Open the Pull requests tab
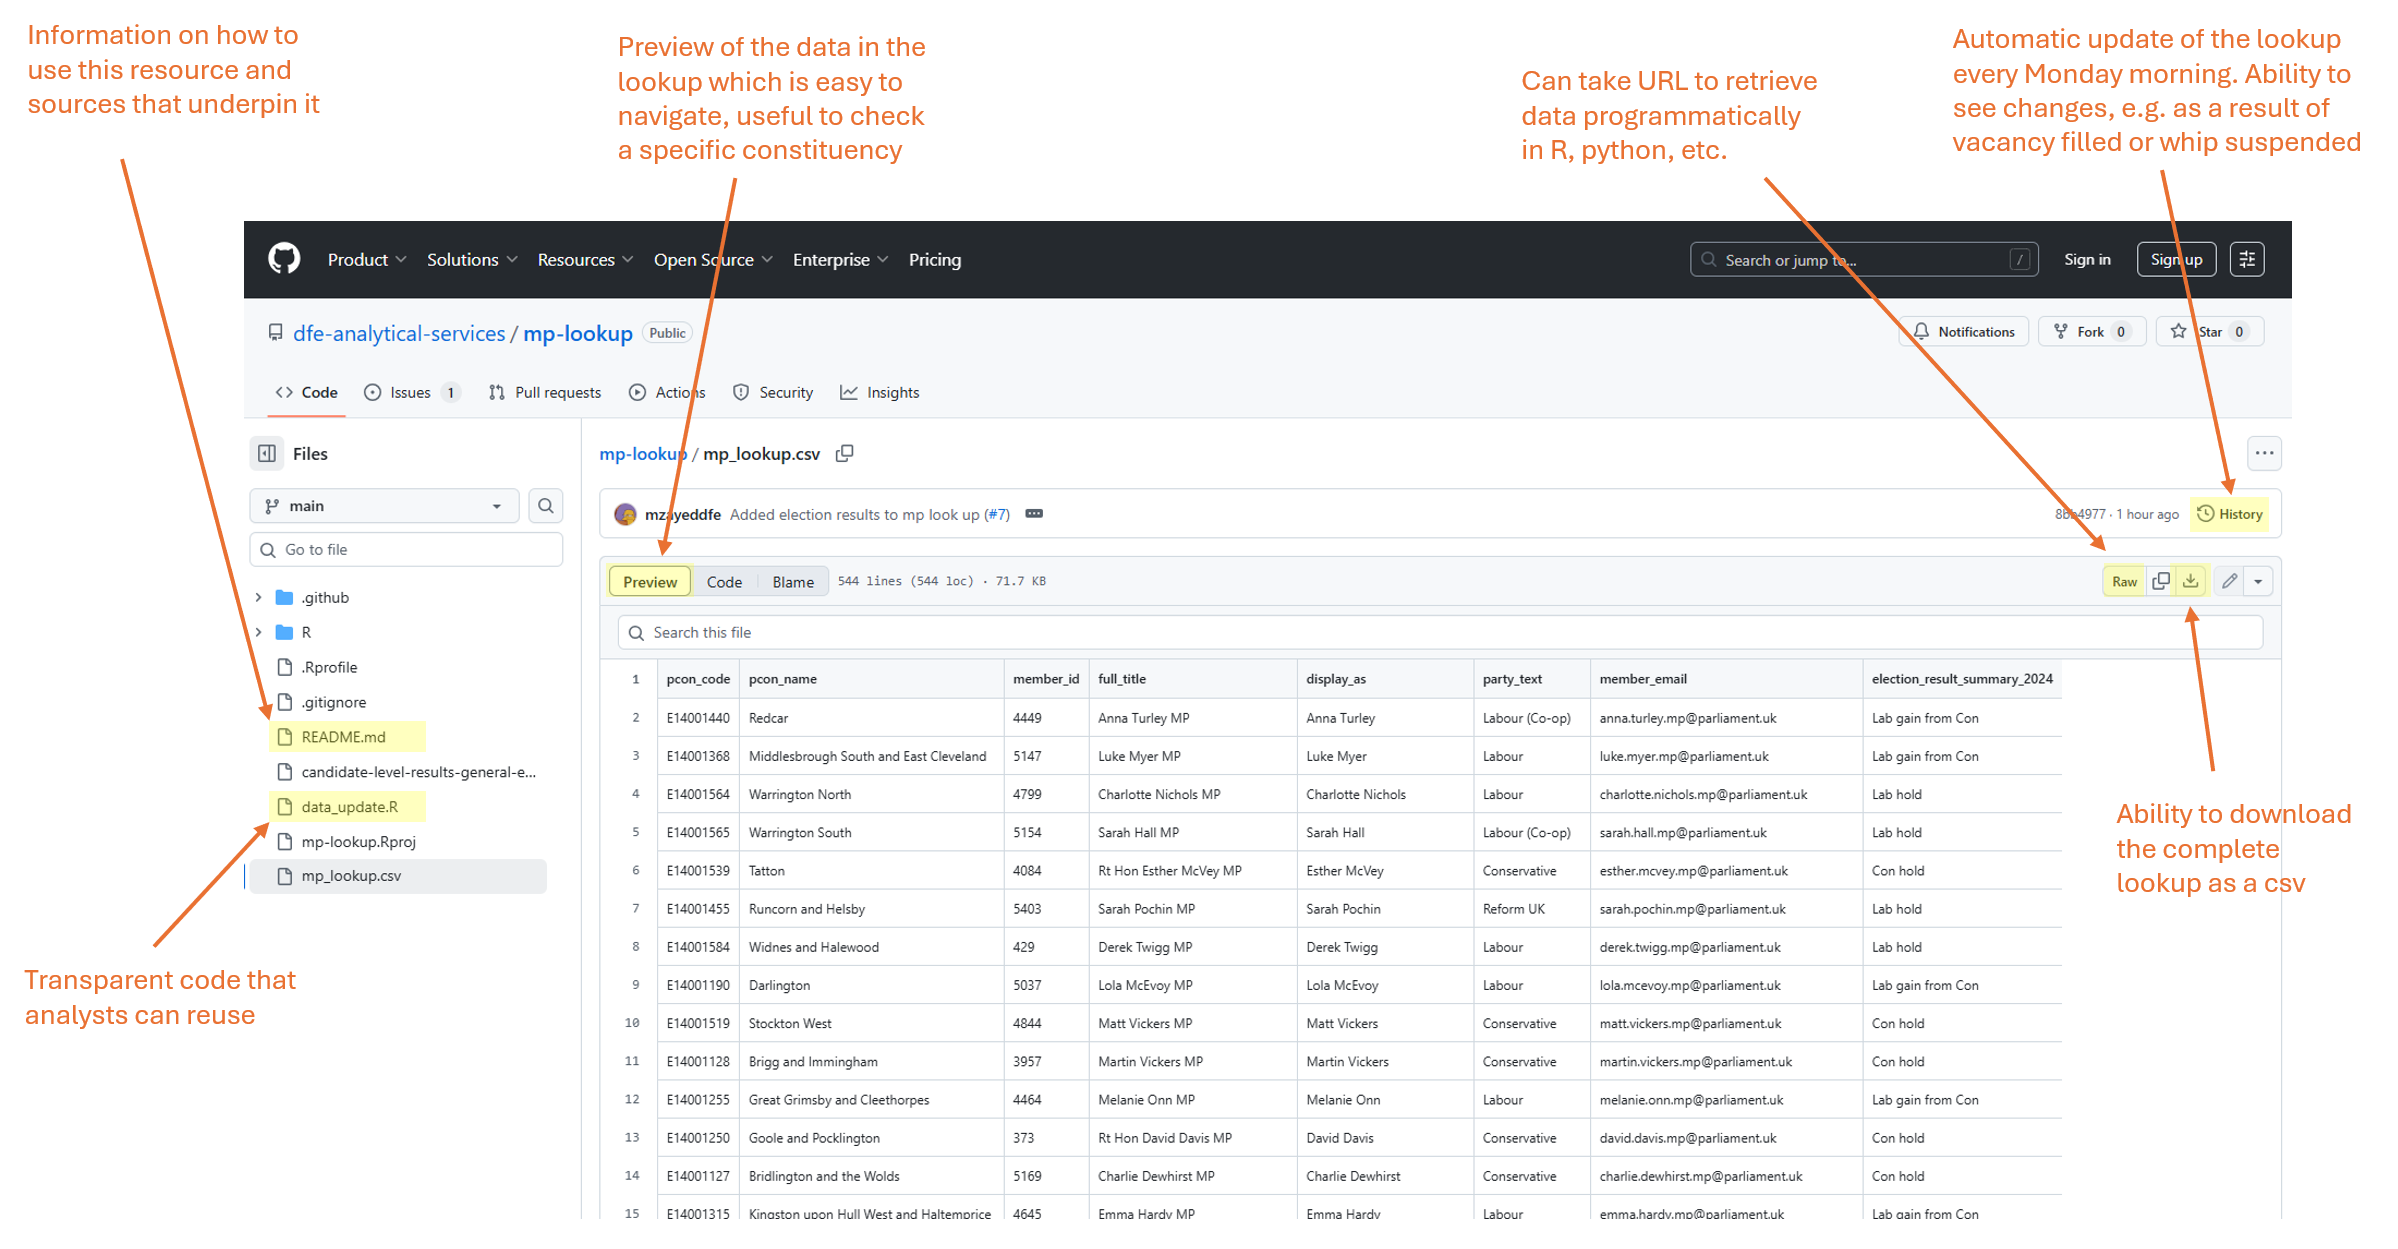2398x1249 pixels. [x=545, y=393]
